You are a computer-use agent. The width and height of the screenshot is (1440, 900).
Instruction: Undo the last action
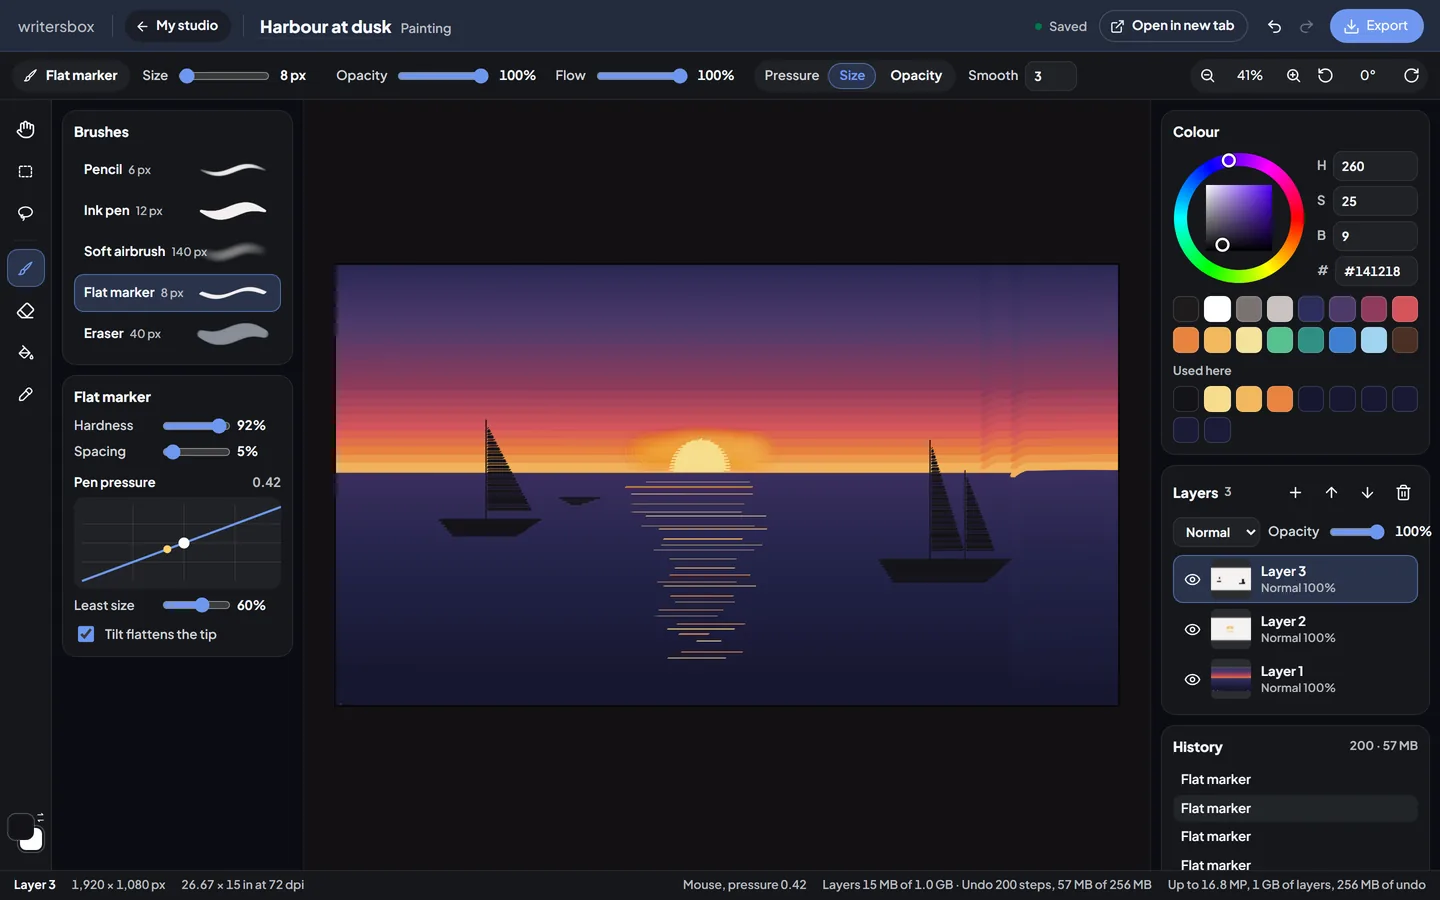tap(1274, 27)
